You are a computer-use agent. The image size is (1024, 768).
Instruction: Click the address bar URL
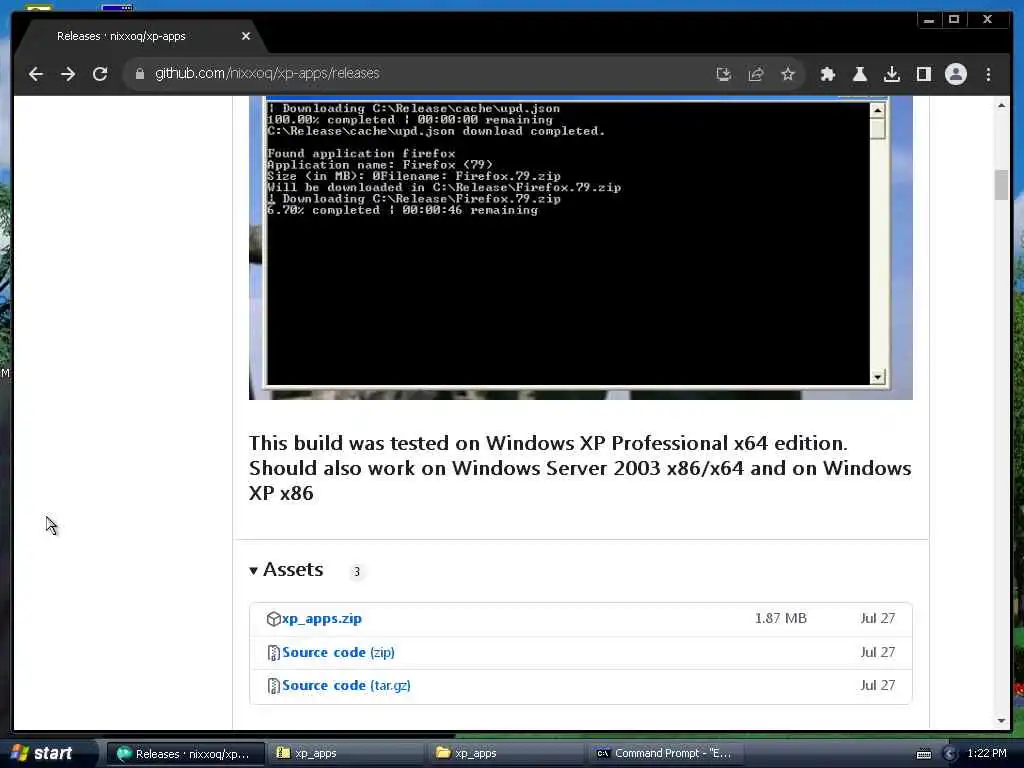click(x=267, y=73)
